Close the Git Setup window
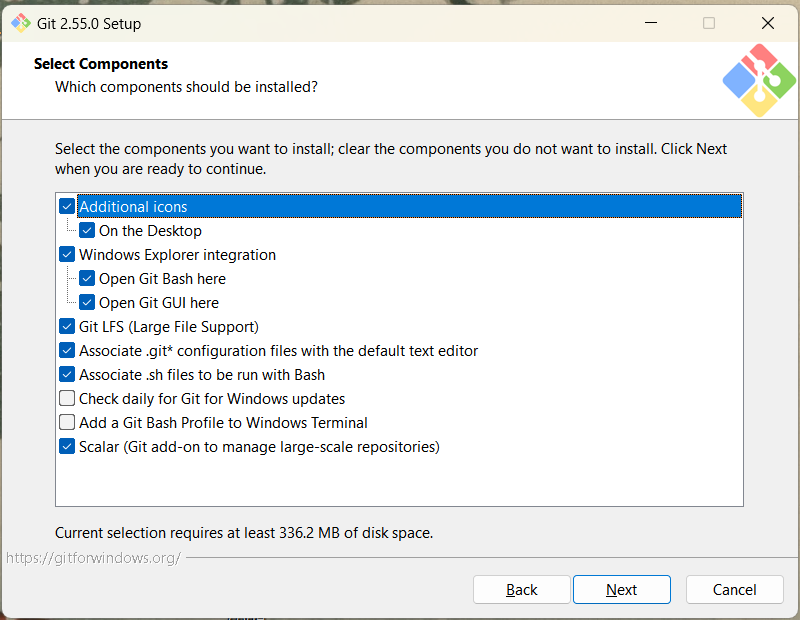The height and width of the screenshot is (620, 800). click(x=768, y=23)
